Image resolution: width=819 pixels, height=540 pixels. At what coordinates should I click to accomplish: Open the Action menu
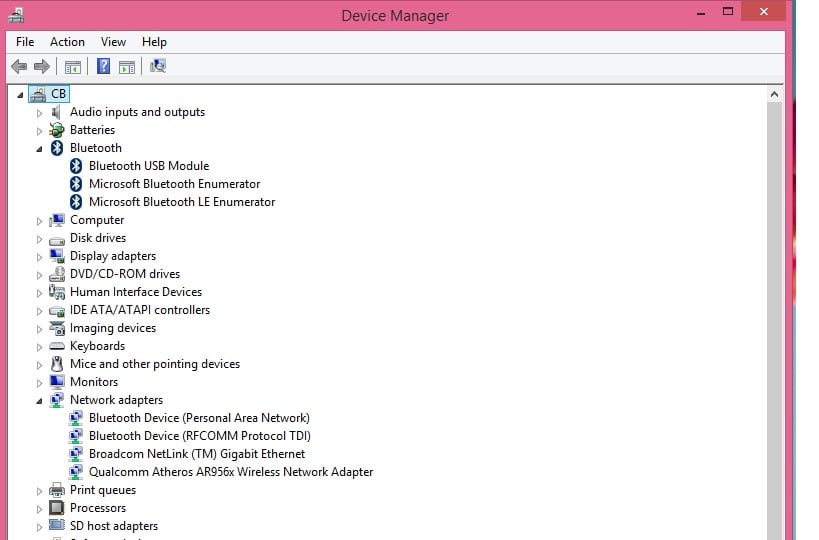[x=67, y=42]
